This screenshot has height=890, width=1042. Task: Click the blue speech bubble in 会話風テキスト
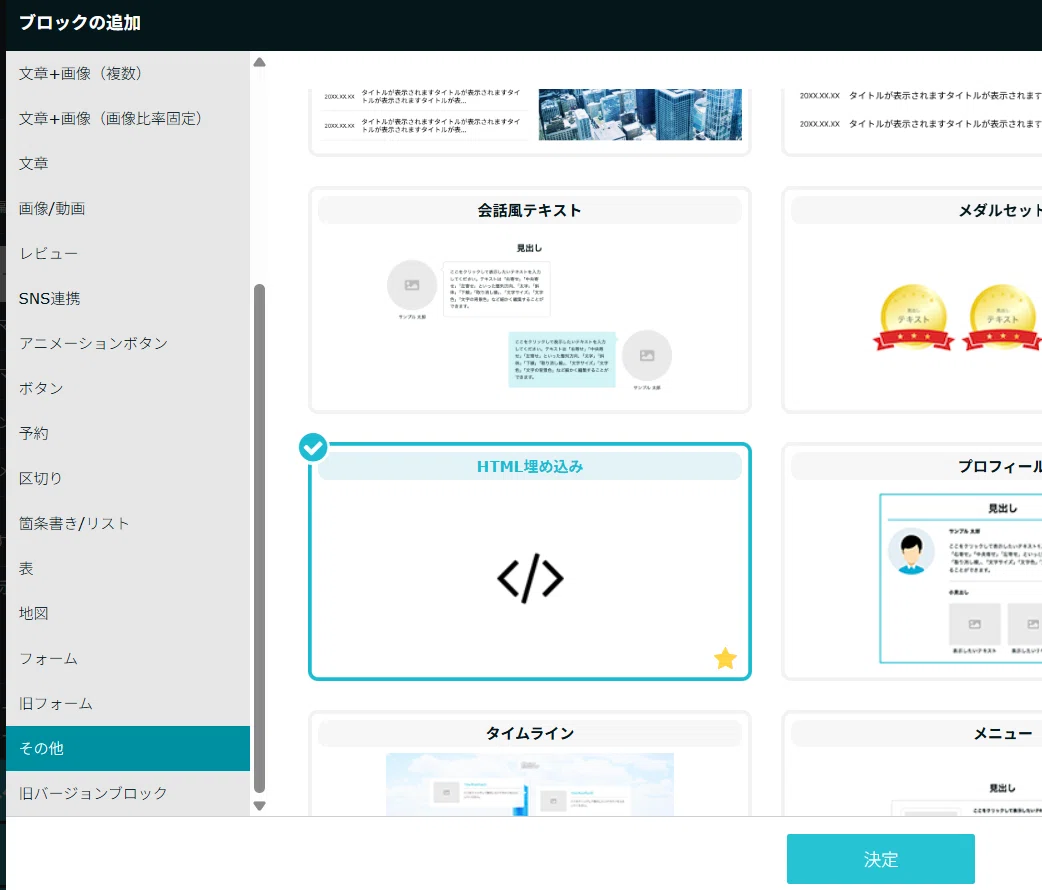pos(562,360)
